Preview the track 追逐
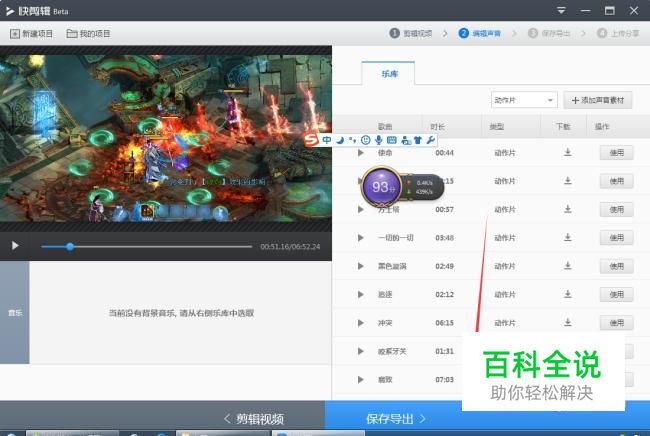This screenshot has height=436, width=650. [x=361, y=295]
